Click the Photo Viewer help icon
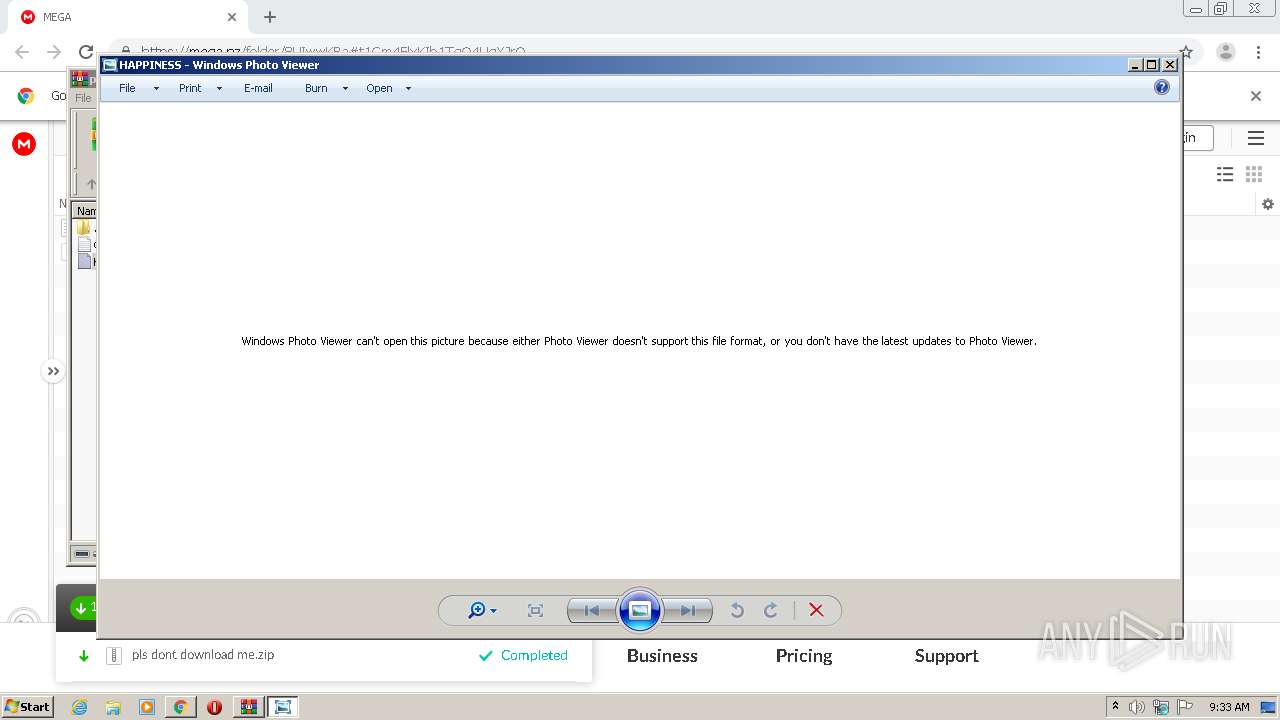Screen dimensions: 1280x720 [1161, 87]
